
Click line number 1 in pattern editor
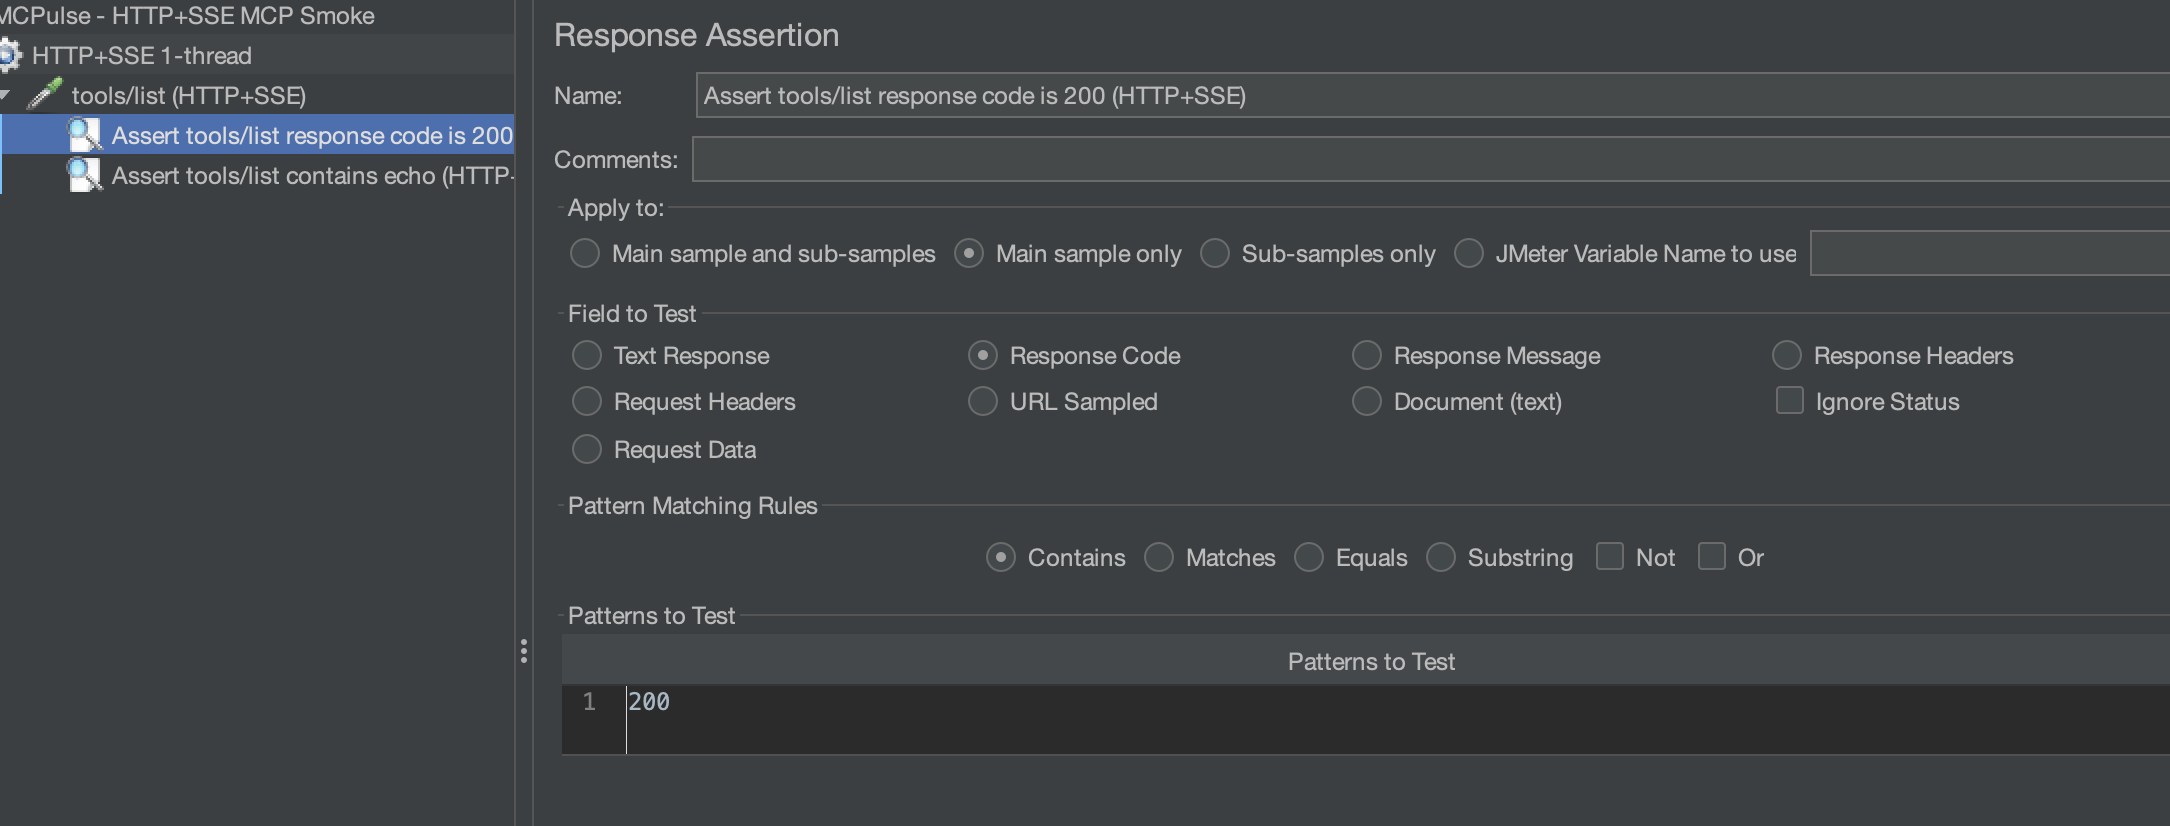click(x=589, y=702)
